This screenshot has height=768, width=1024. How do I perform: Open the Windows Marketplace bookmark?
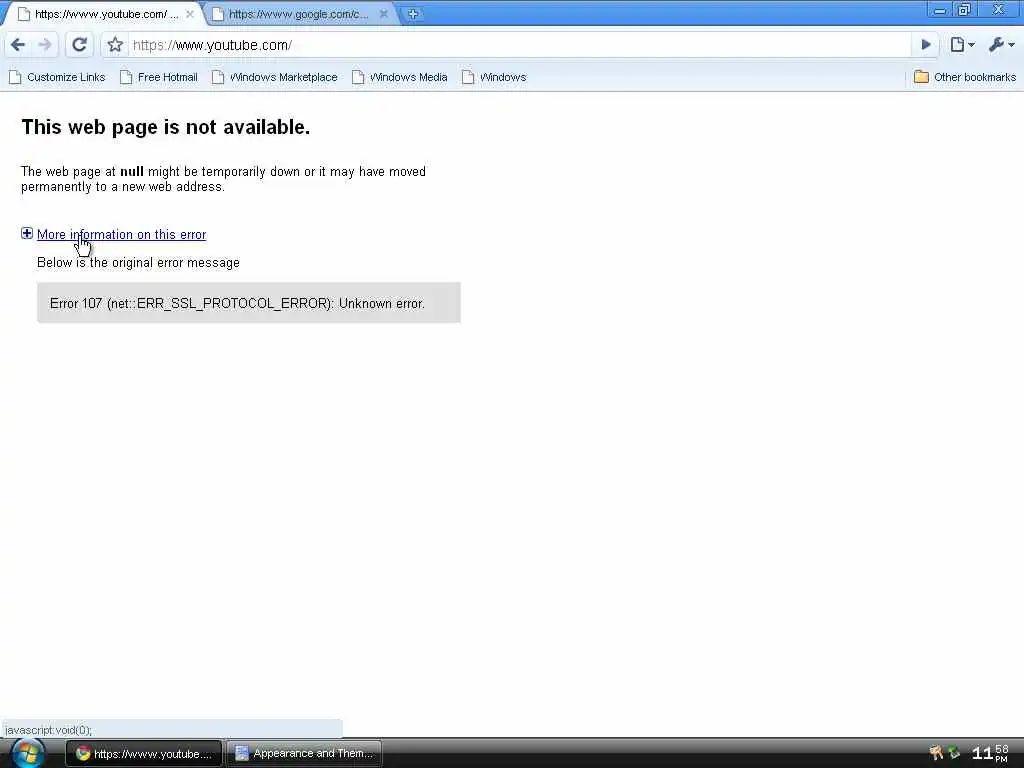275,77
